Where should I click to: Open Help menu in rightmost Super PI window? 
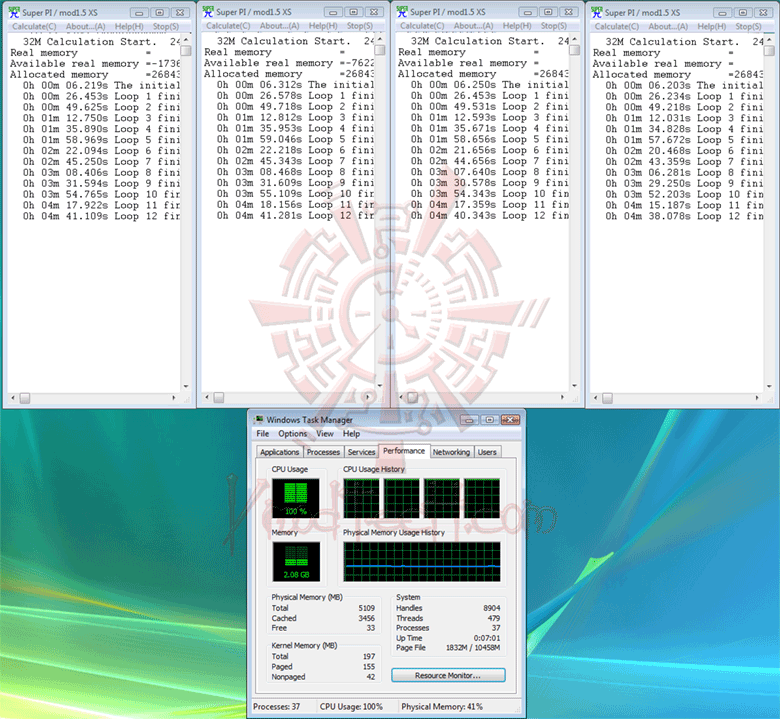coord(712,26)
